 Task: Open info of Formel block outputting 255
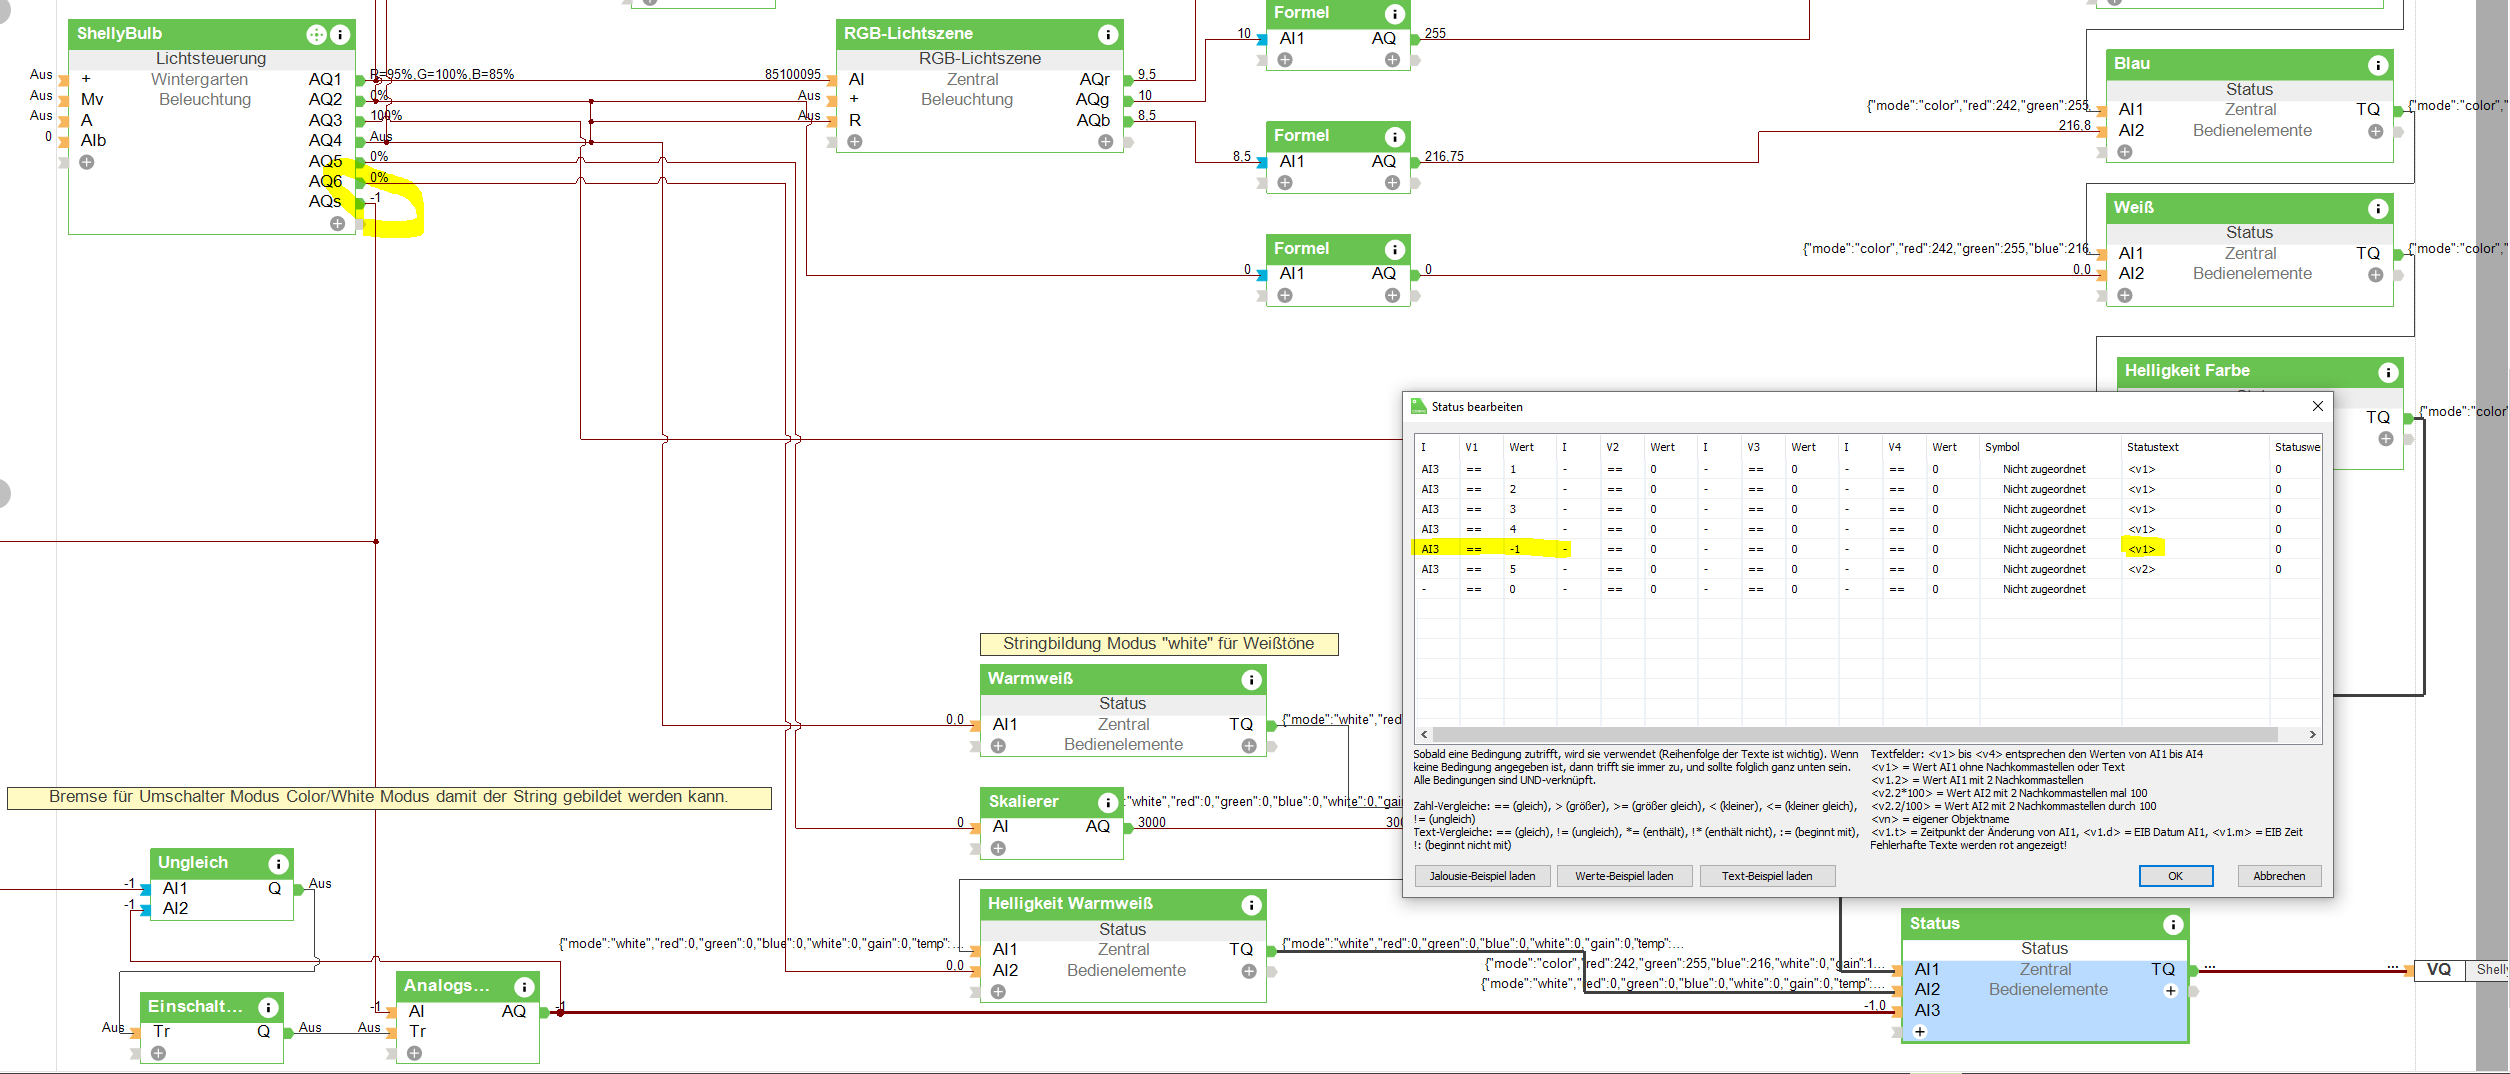pos(1394,14)
